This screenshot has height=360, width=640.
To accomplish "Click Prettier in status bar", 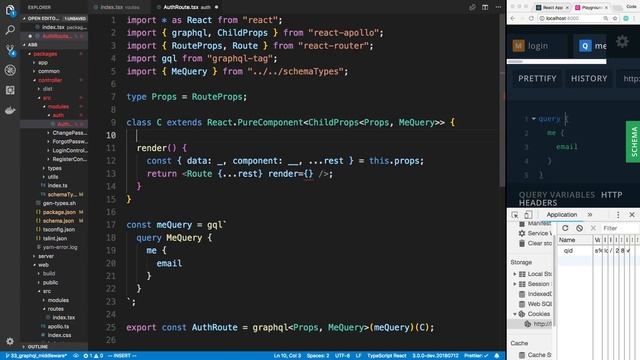I will (476, 356).
